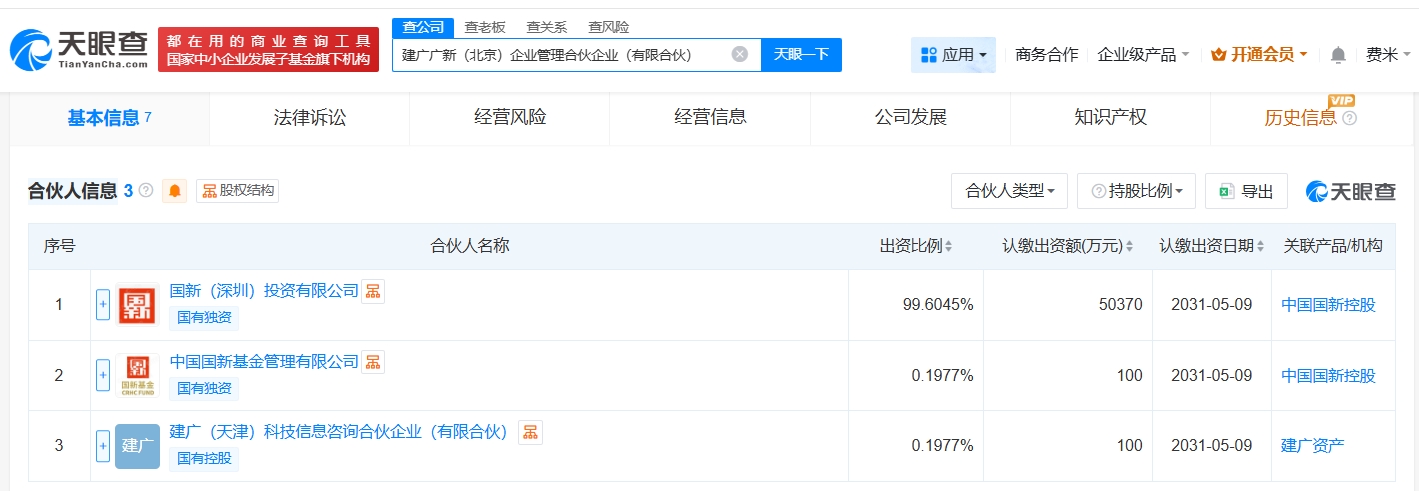This screenshot has width=1419, height=491.
Task: Click the orange alert bell beside 合伙人信息
Action: tap(175, 191)
